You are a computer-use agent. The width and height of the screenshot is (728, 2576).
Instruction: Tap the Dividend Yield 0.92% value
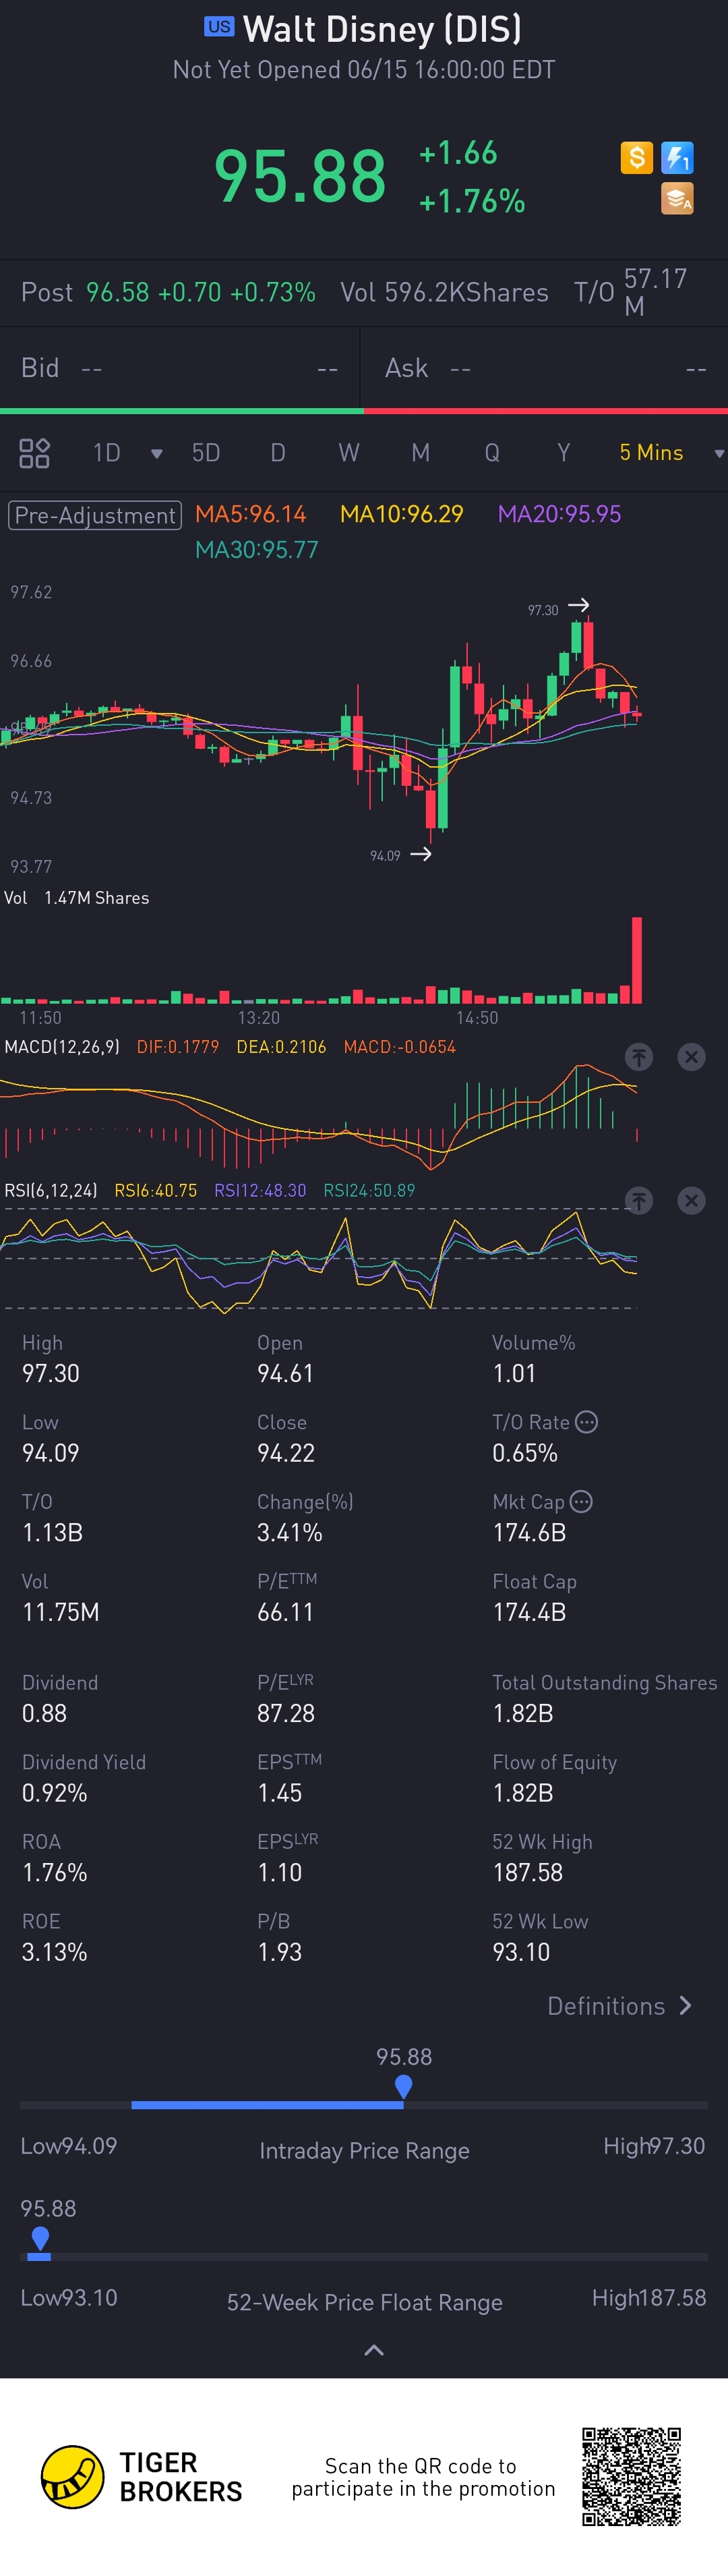(54, 1793)
